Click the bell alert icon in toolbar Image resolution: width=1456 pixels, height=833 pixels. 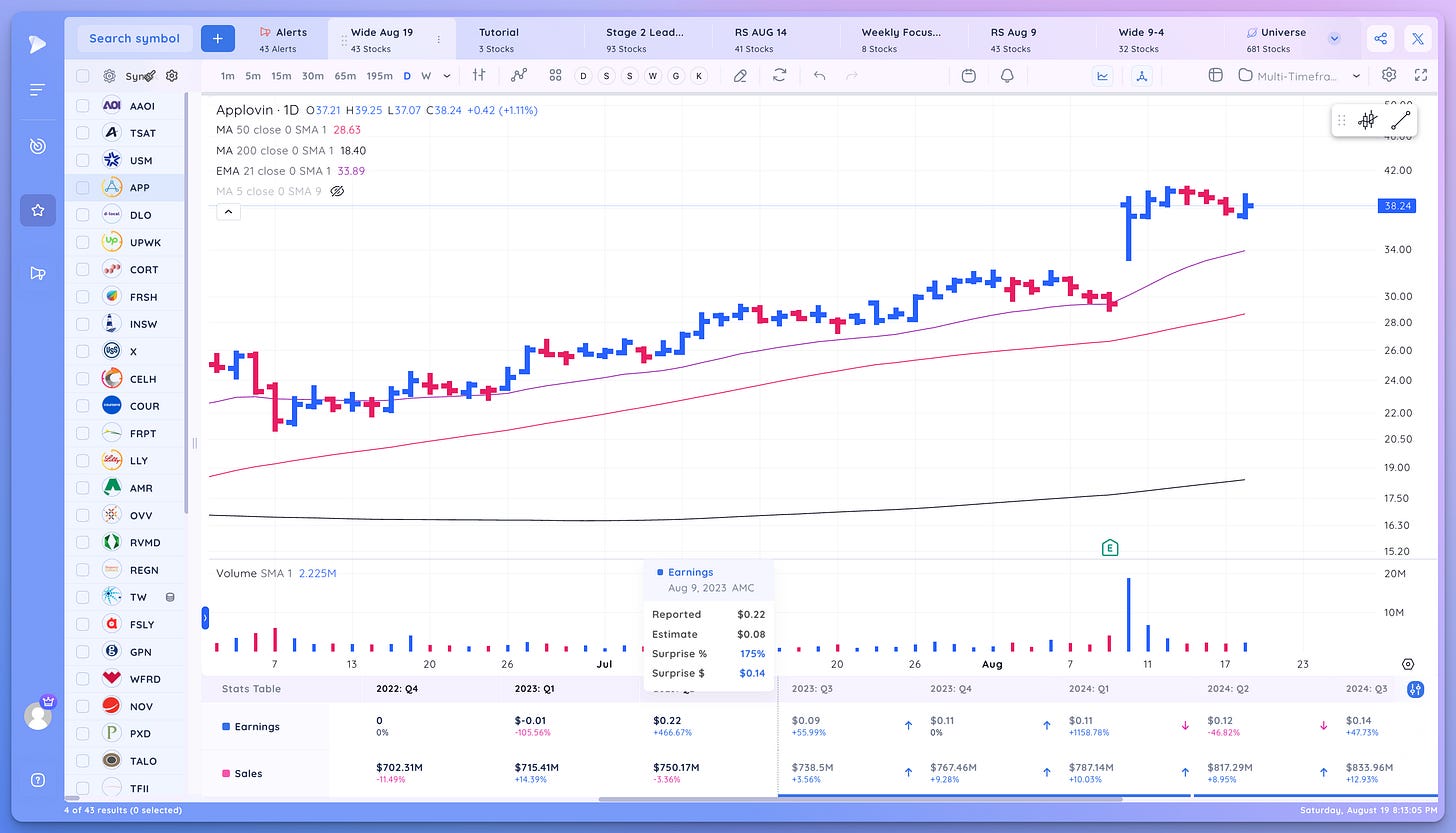pos(1007,75)
